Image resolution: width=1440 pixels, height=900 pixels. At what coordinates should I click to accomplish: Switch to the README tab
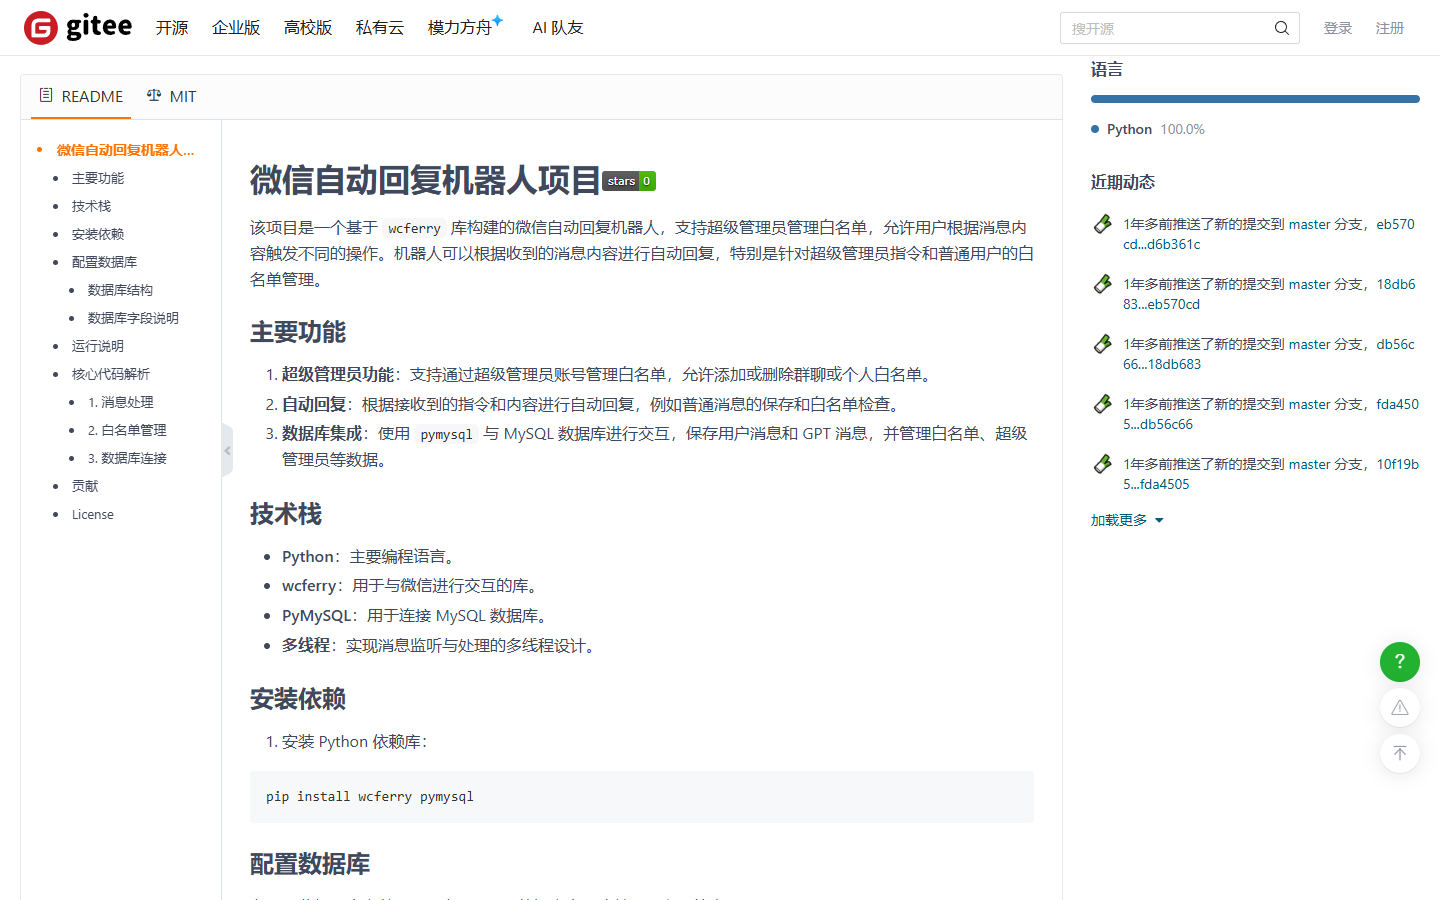coord(81,96)
